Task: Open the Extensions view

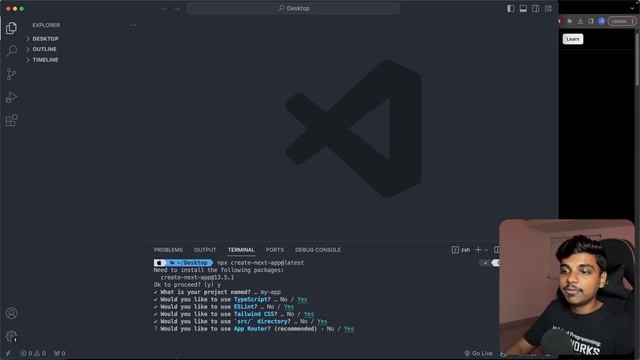Action: 11,120
